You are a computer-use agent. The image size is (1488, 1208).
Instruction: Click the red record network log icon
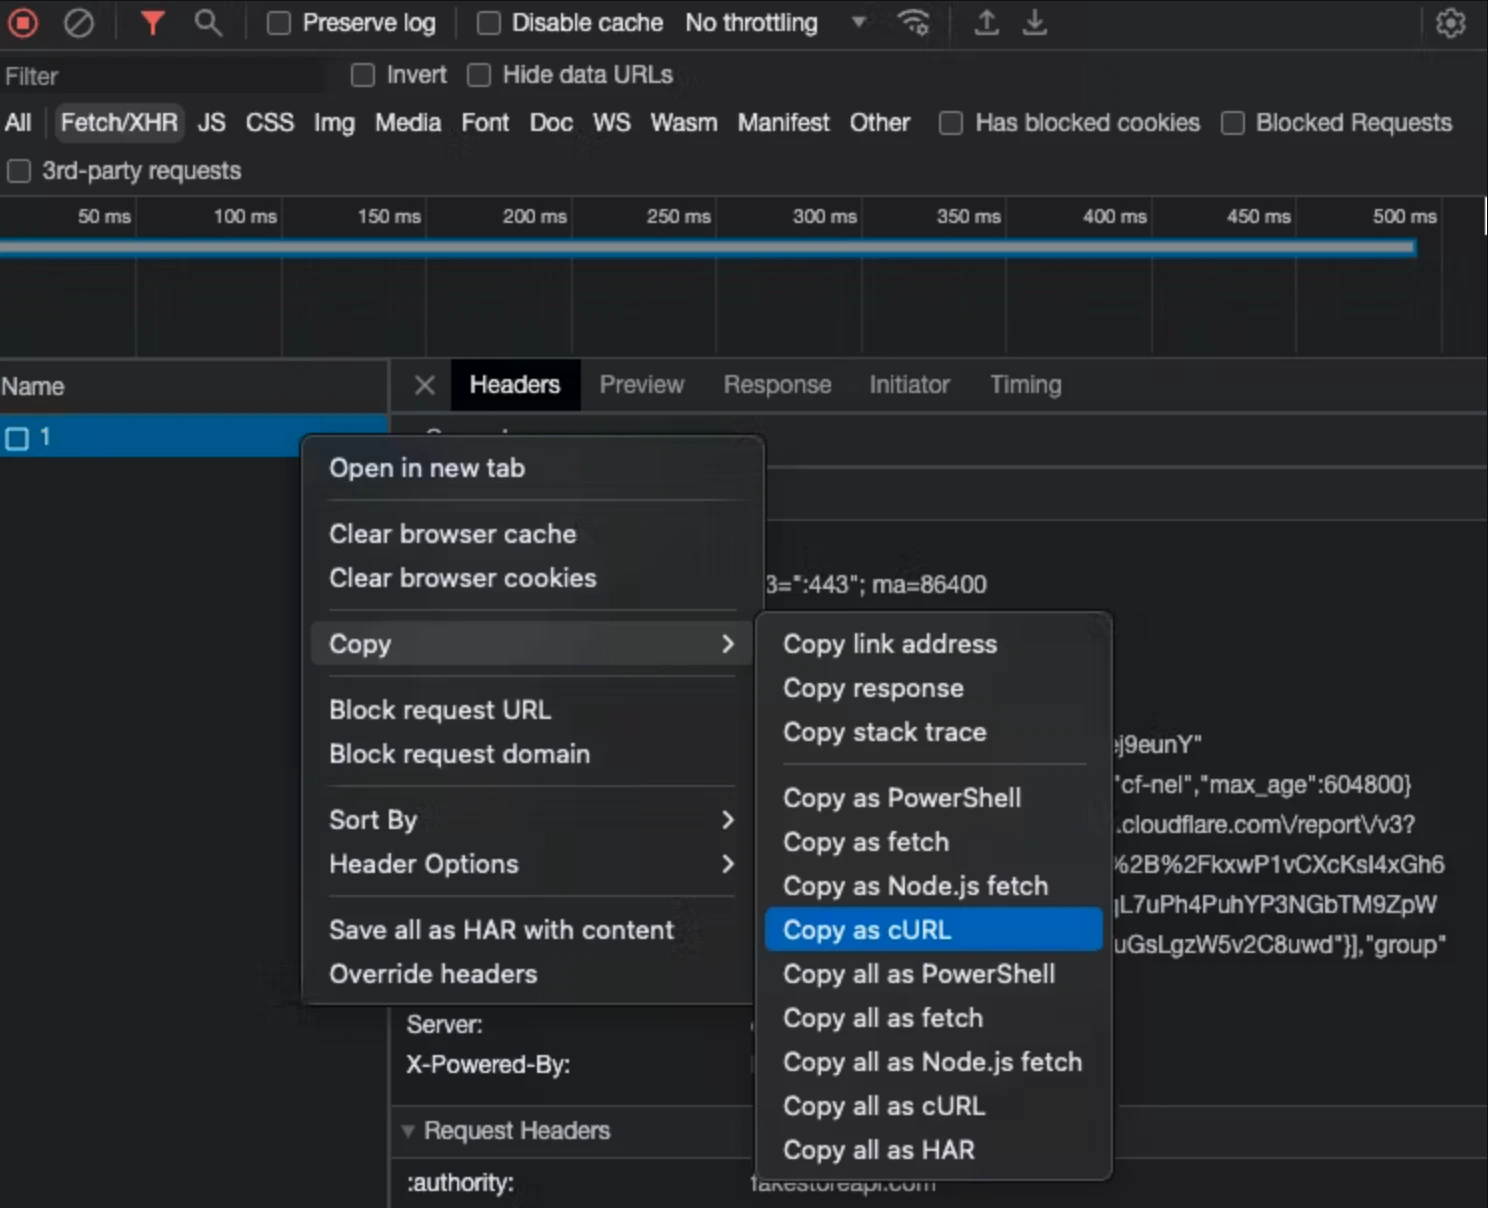click(x=23, y=23)
